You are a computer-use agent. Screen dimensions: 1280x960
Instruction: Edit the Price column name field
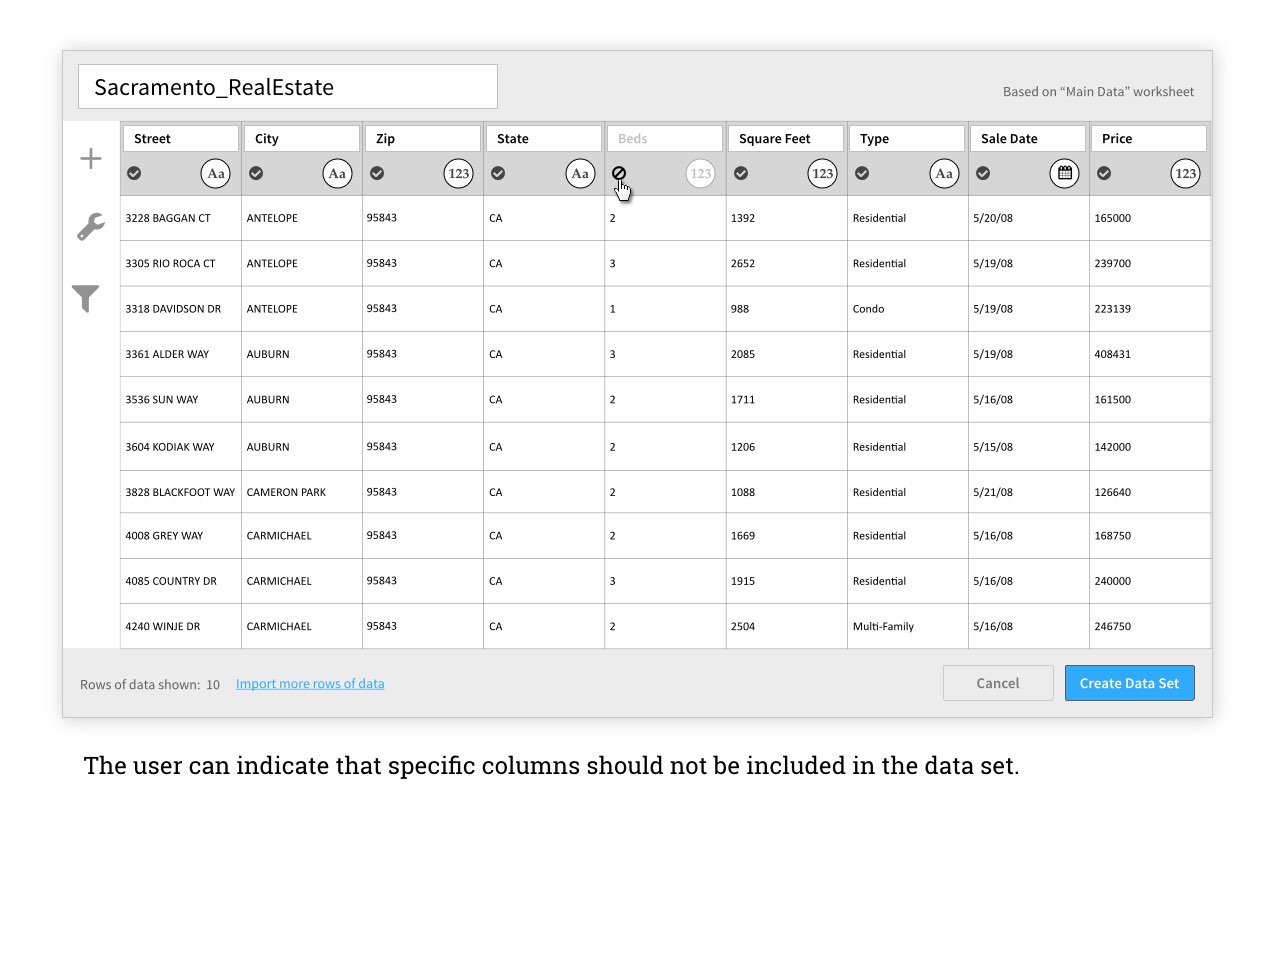[x=1149, y=139]
